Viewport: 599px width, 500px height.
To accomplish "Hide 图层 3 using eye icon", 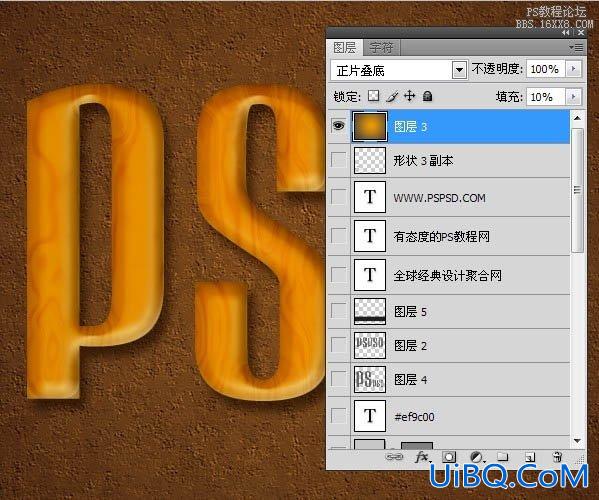I will click(338, 126).
